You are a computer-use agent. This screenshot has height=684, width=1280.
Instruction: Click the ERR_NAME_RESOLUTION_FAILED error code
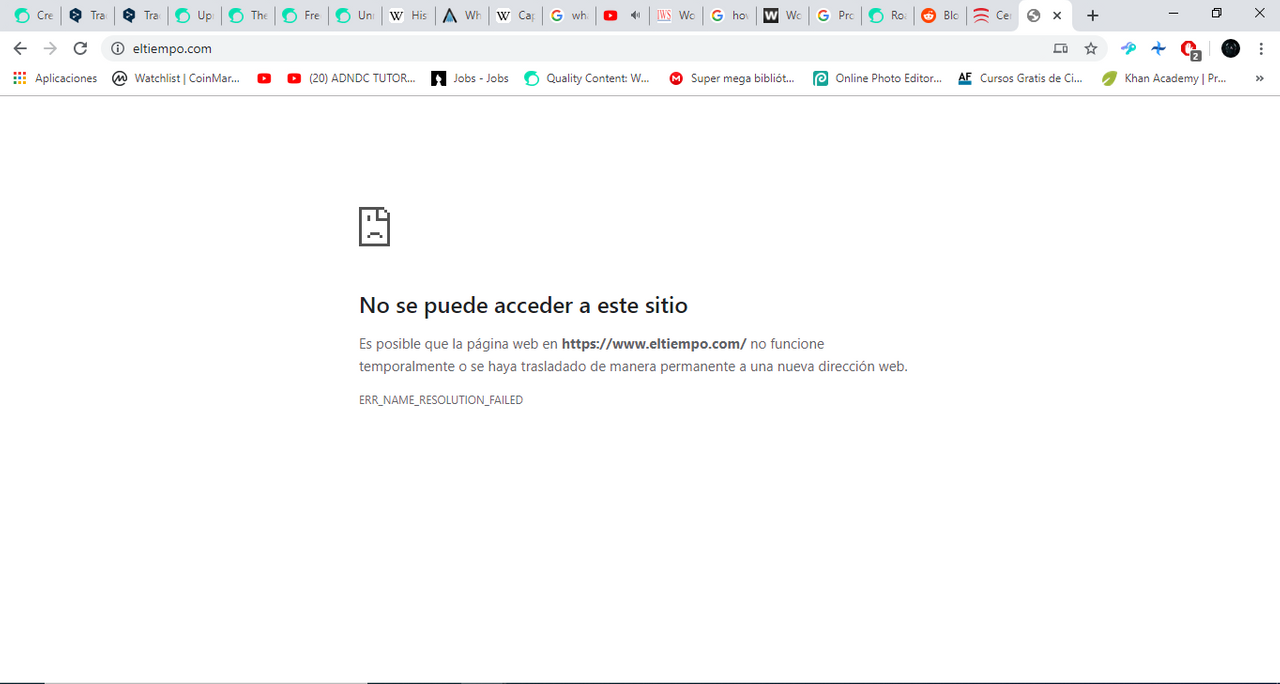click(441, 400)
